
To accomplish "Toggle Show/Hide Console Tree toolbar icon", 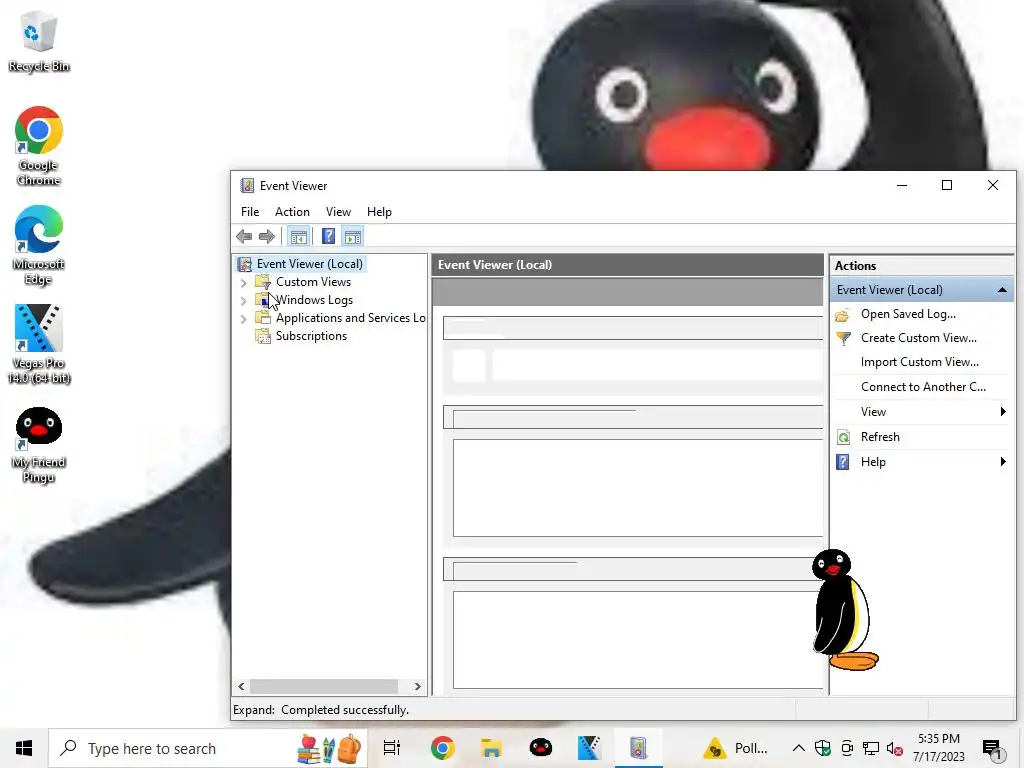I will click(298, 236).
